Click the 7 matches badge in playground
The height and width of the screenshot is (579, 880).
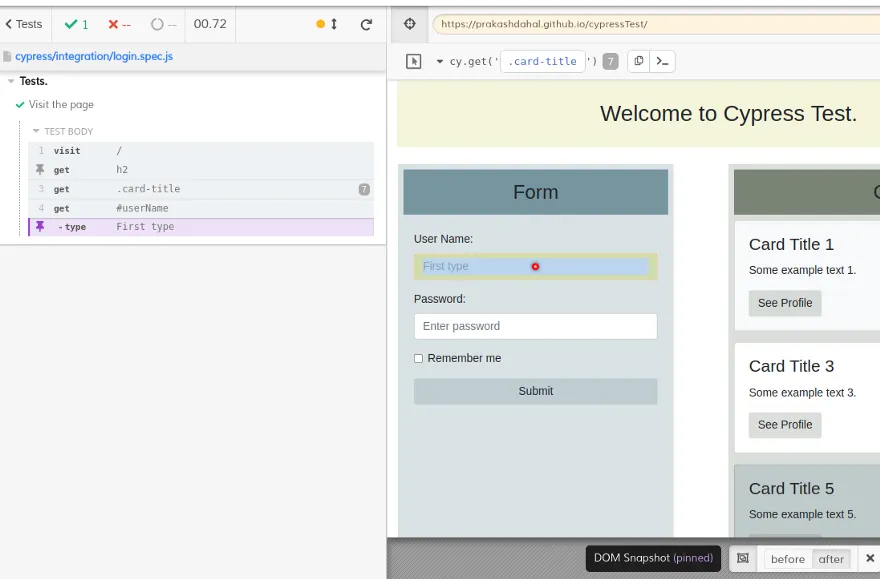tap(611, 61)
